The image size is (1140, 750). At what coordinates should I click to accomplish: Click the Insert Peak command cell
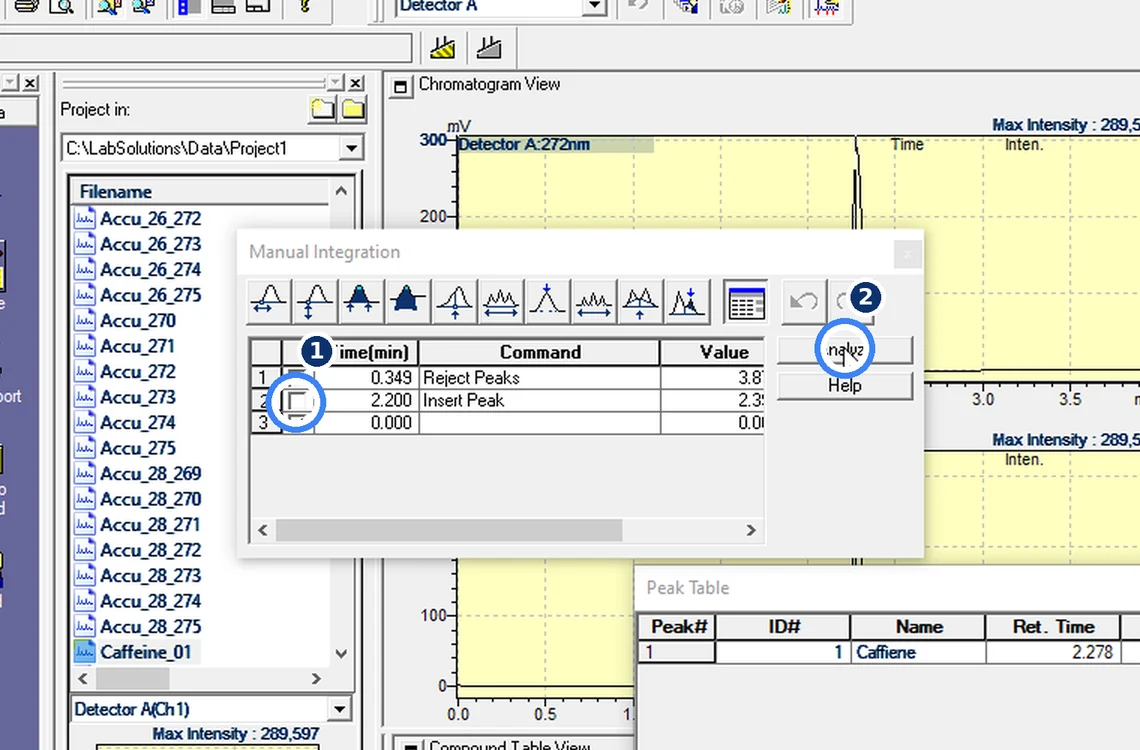pyautogui.click(x=539, y=400)
